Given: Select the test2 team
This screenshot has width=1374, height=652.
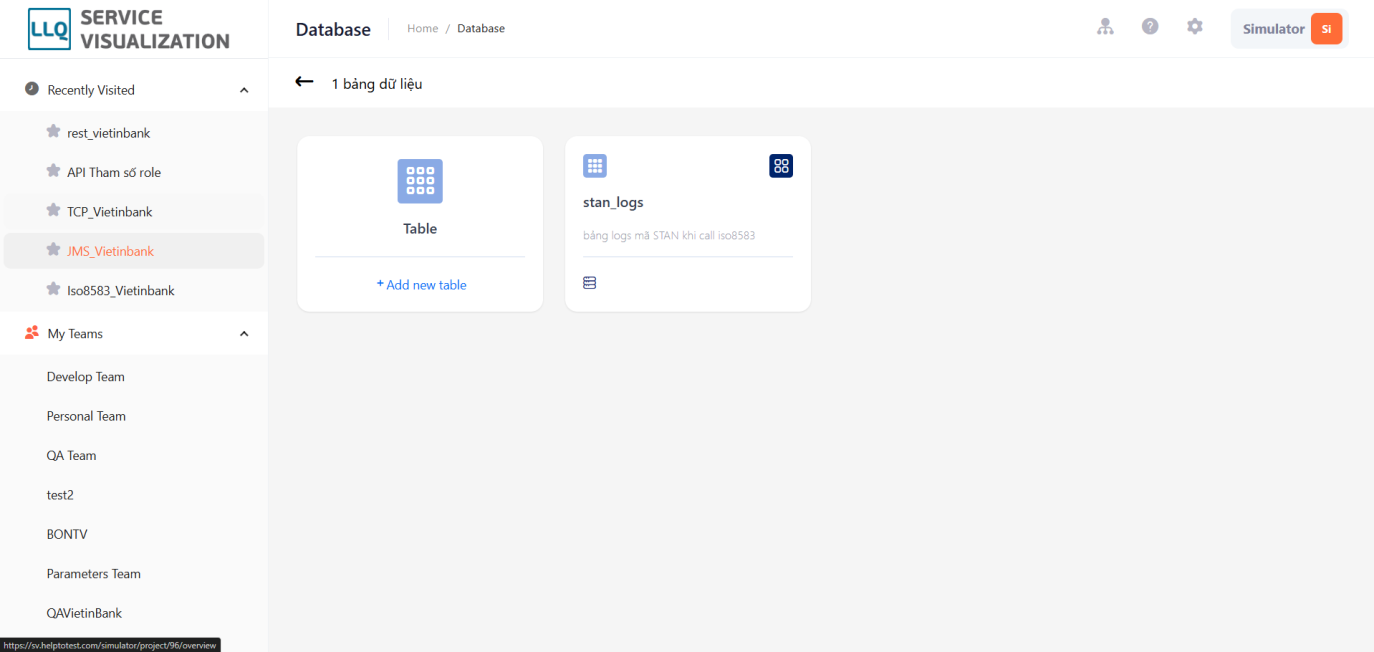Looking at the screenshot, I should (x=60, y=495).
